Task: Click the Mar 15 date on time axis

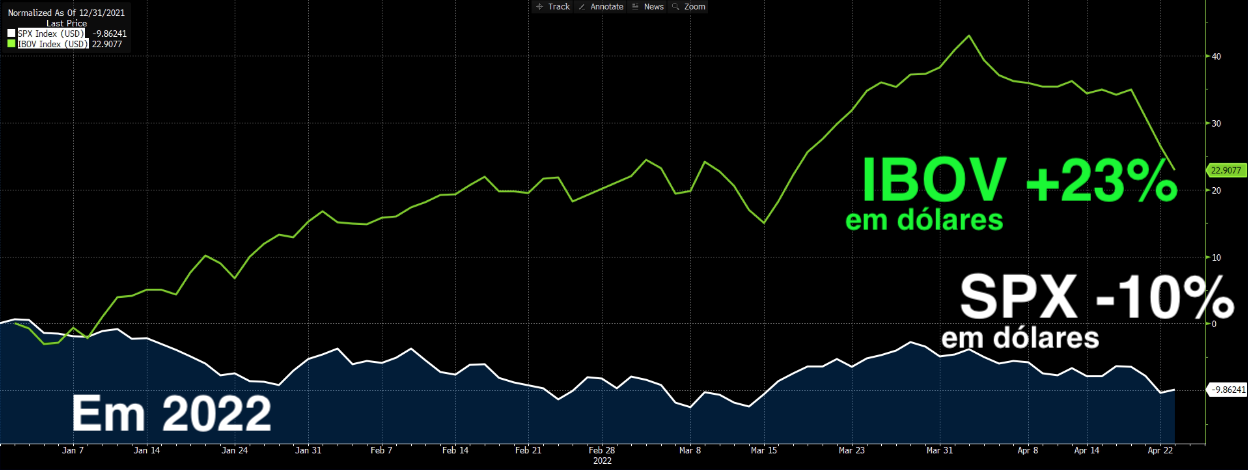Action: pyautogui.click(x=763, y=451)
